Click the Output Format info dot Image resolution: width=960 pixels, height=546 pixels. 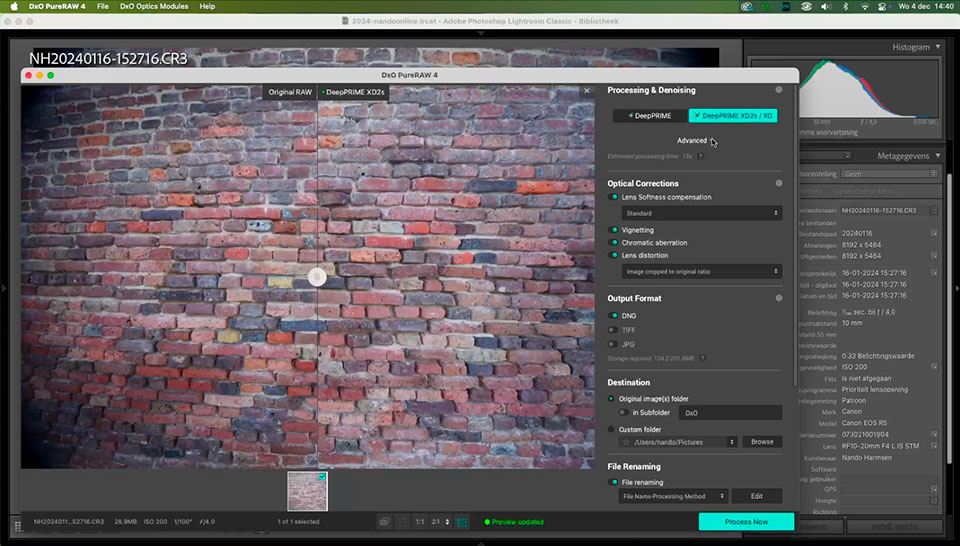click(x=779, y=298)
